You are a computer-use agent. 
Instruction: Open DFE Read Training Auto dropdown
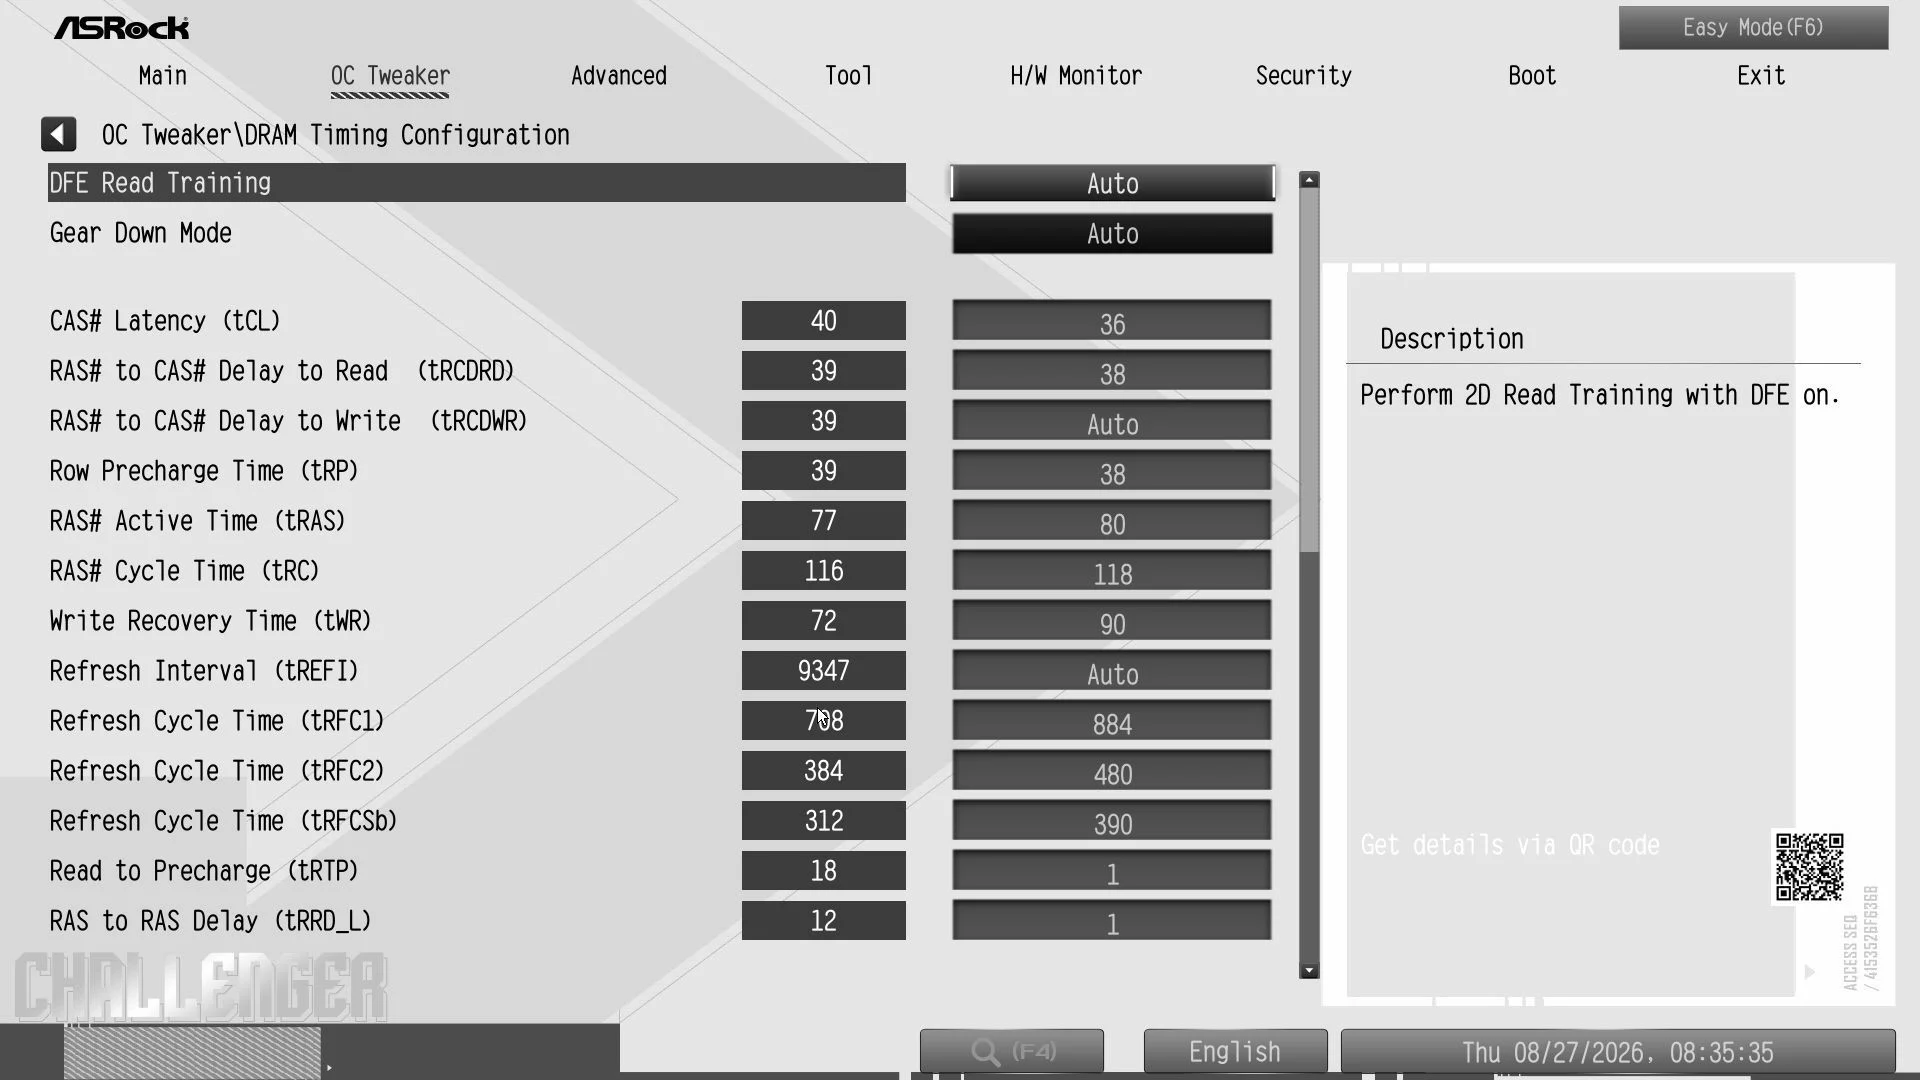click(1112, 183)
